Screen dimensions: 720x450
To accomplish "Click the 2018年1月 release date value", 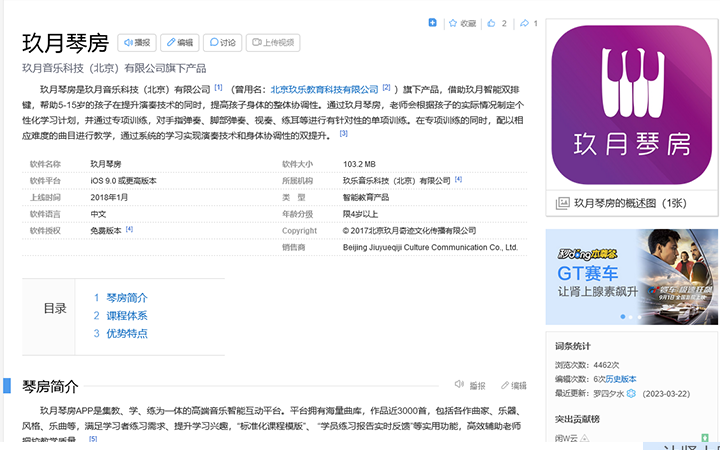I will tap(109, 197).
